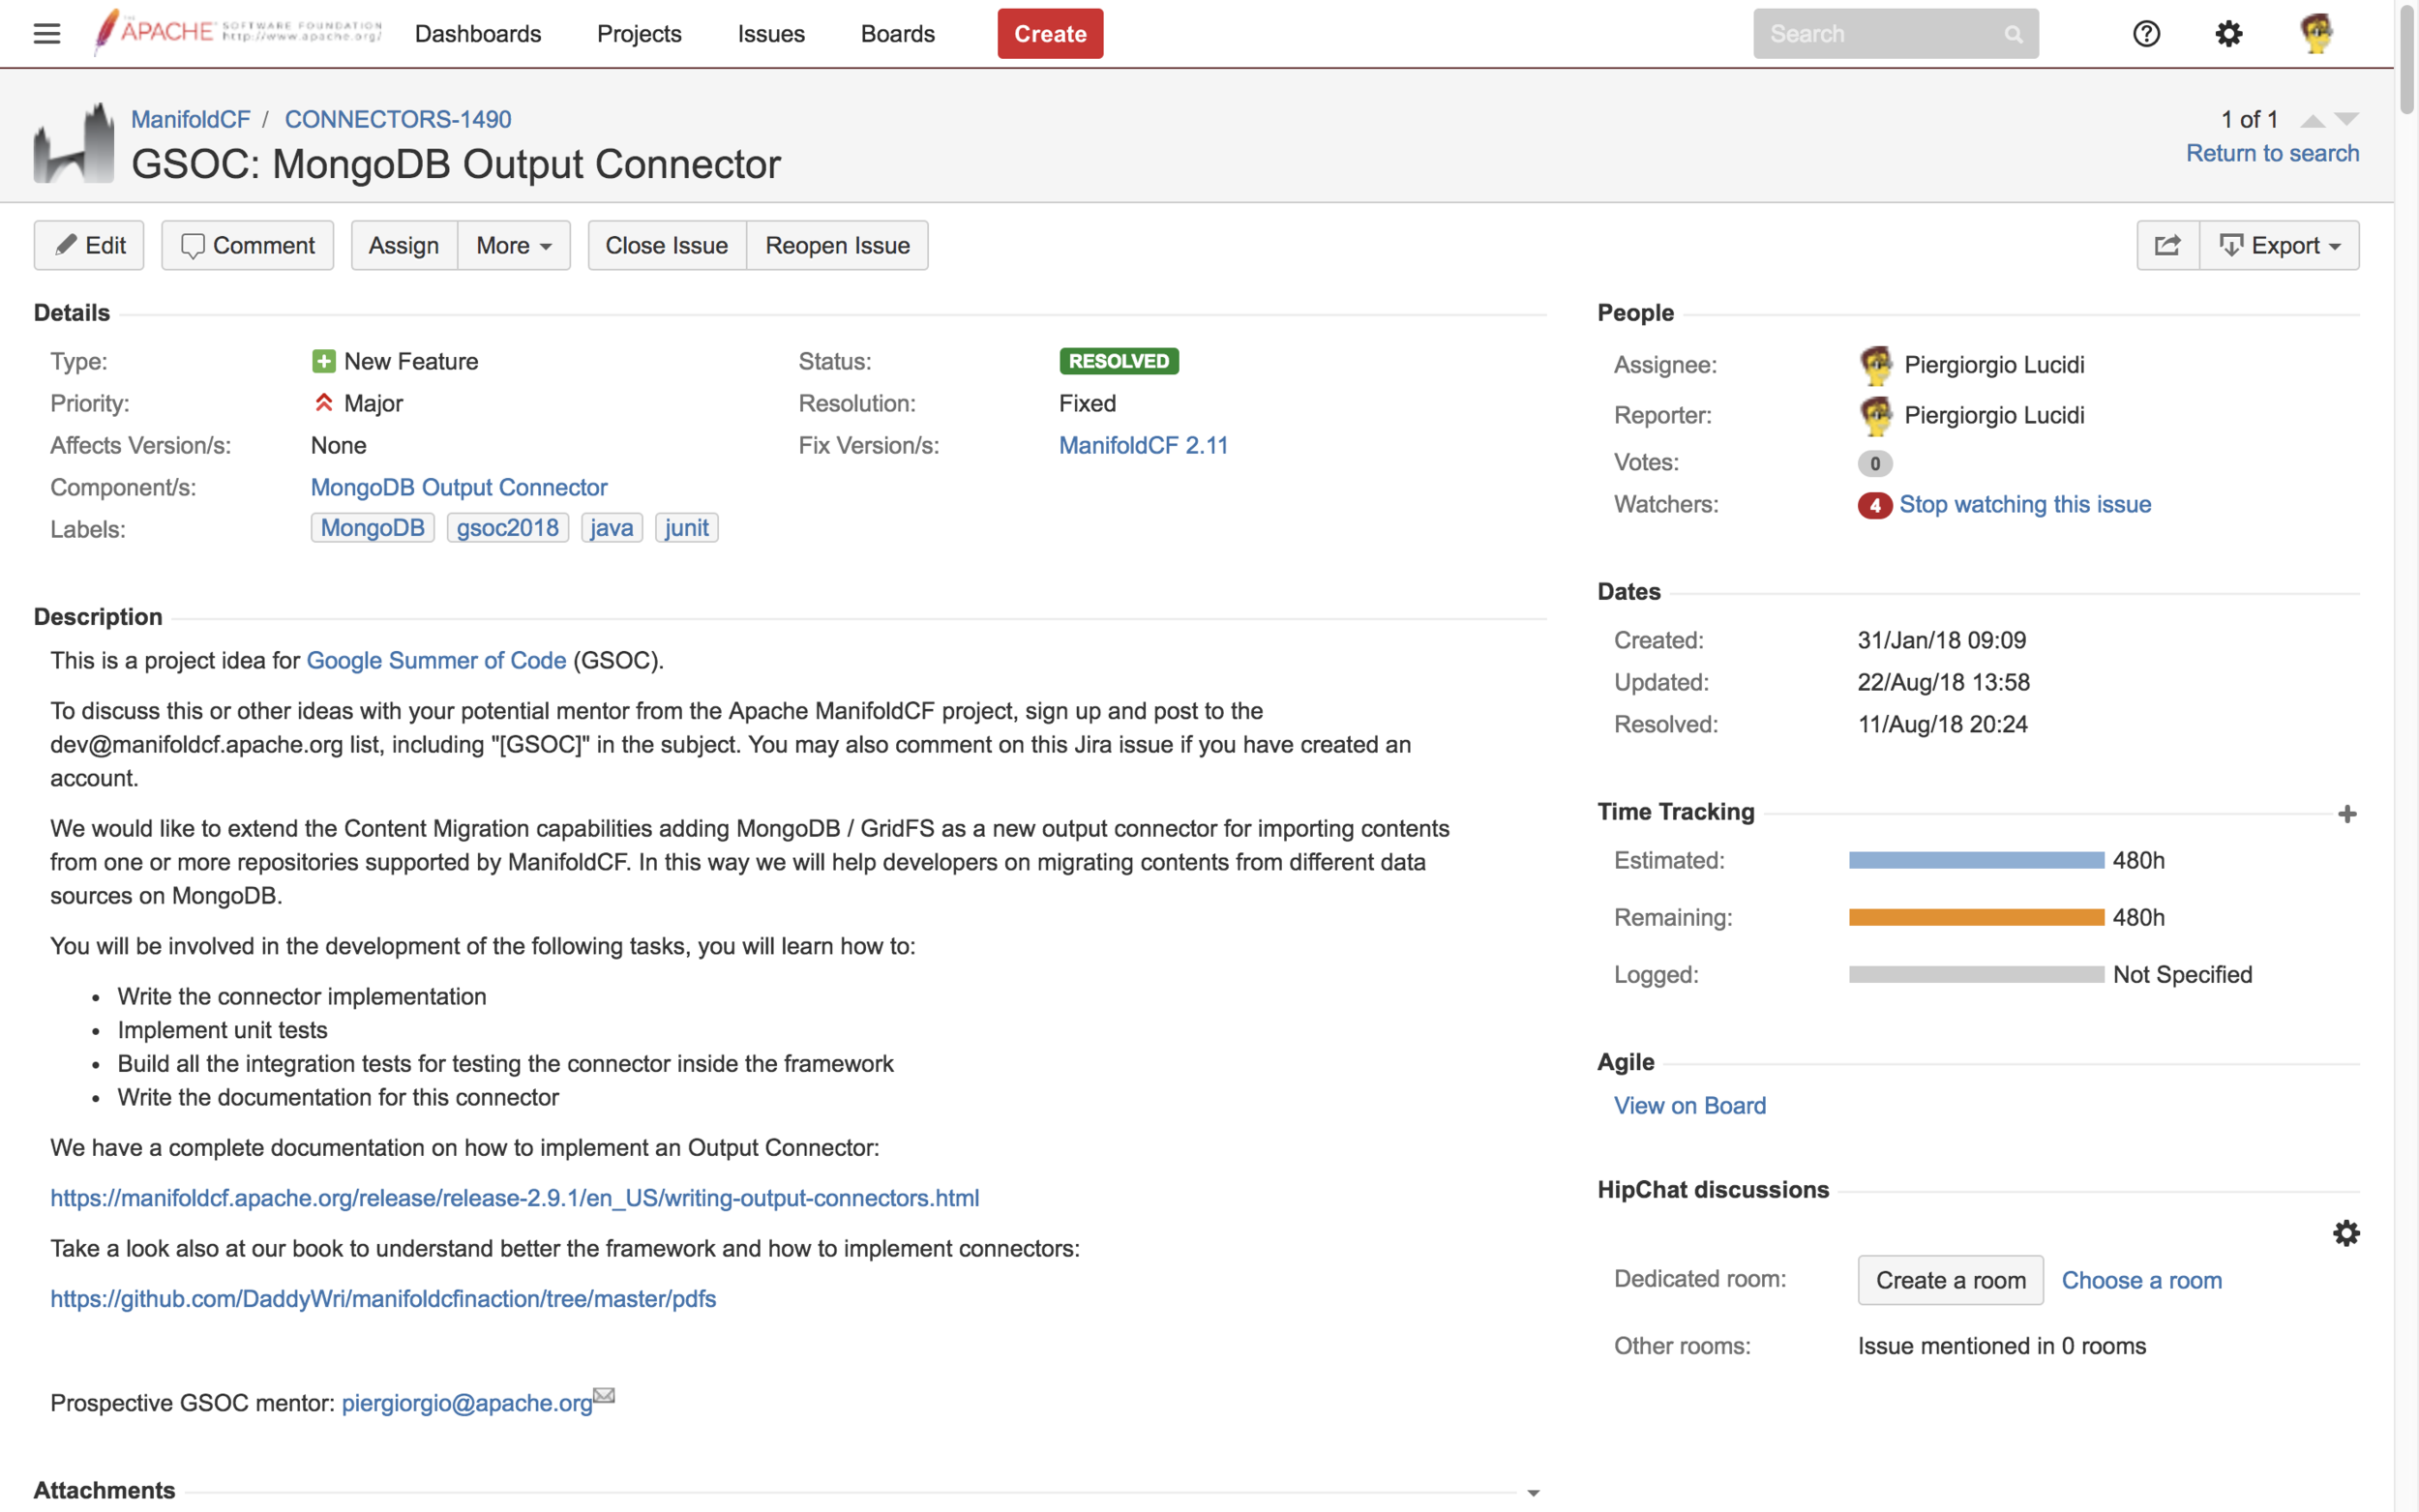Click the MongoDB label tag
This screenshot has width=2419, height=1512.
click(372, 528)
